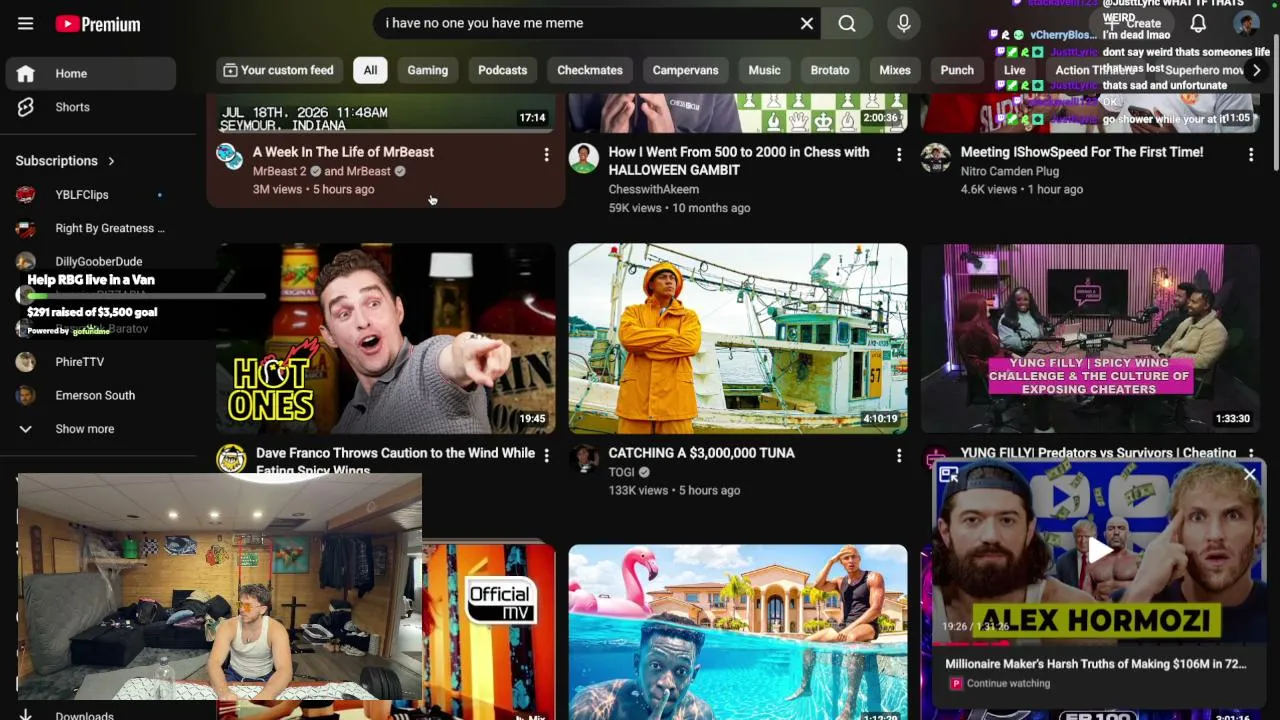The image size is (1280, 720).
Task: Open the Hot Ones Dave Franco thumbnail
Action: pos(386,339)
